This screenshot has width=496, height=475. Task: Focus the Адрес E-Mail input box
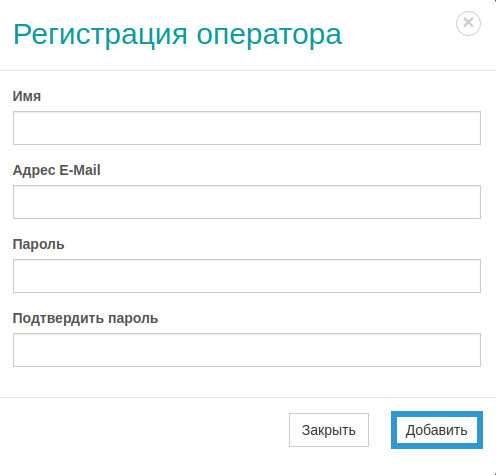point(247,202)
